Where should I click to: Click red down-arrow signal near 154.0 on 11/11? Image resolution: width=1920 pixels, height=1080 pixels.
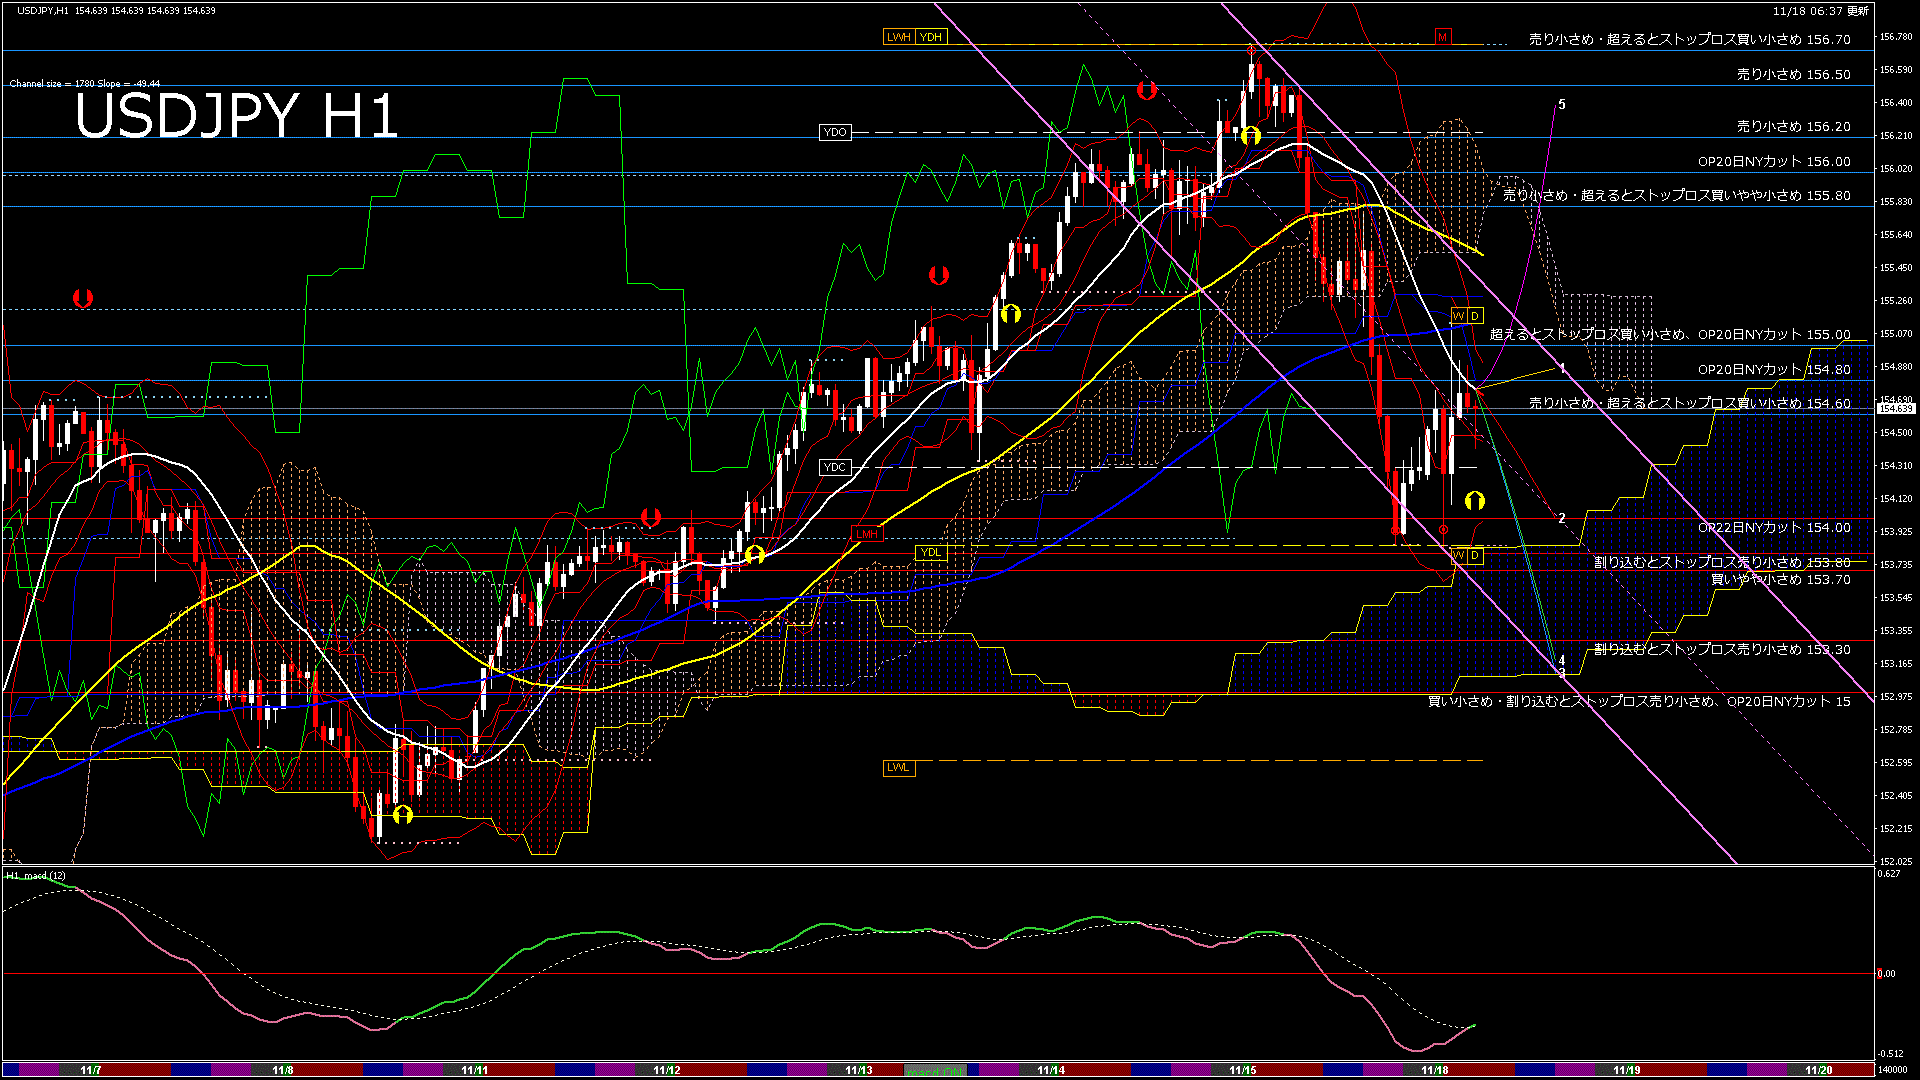pos(651,517)
